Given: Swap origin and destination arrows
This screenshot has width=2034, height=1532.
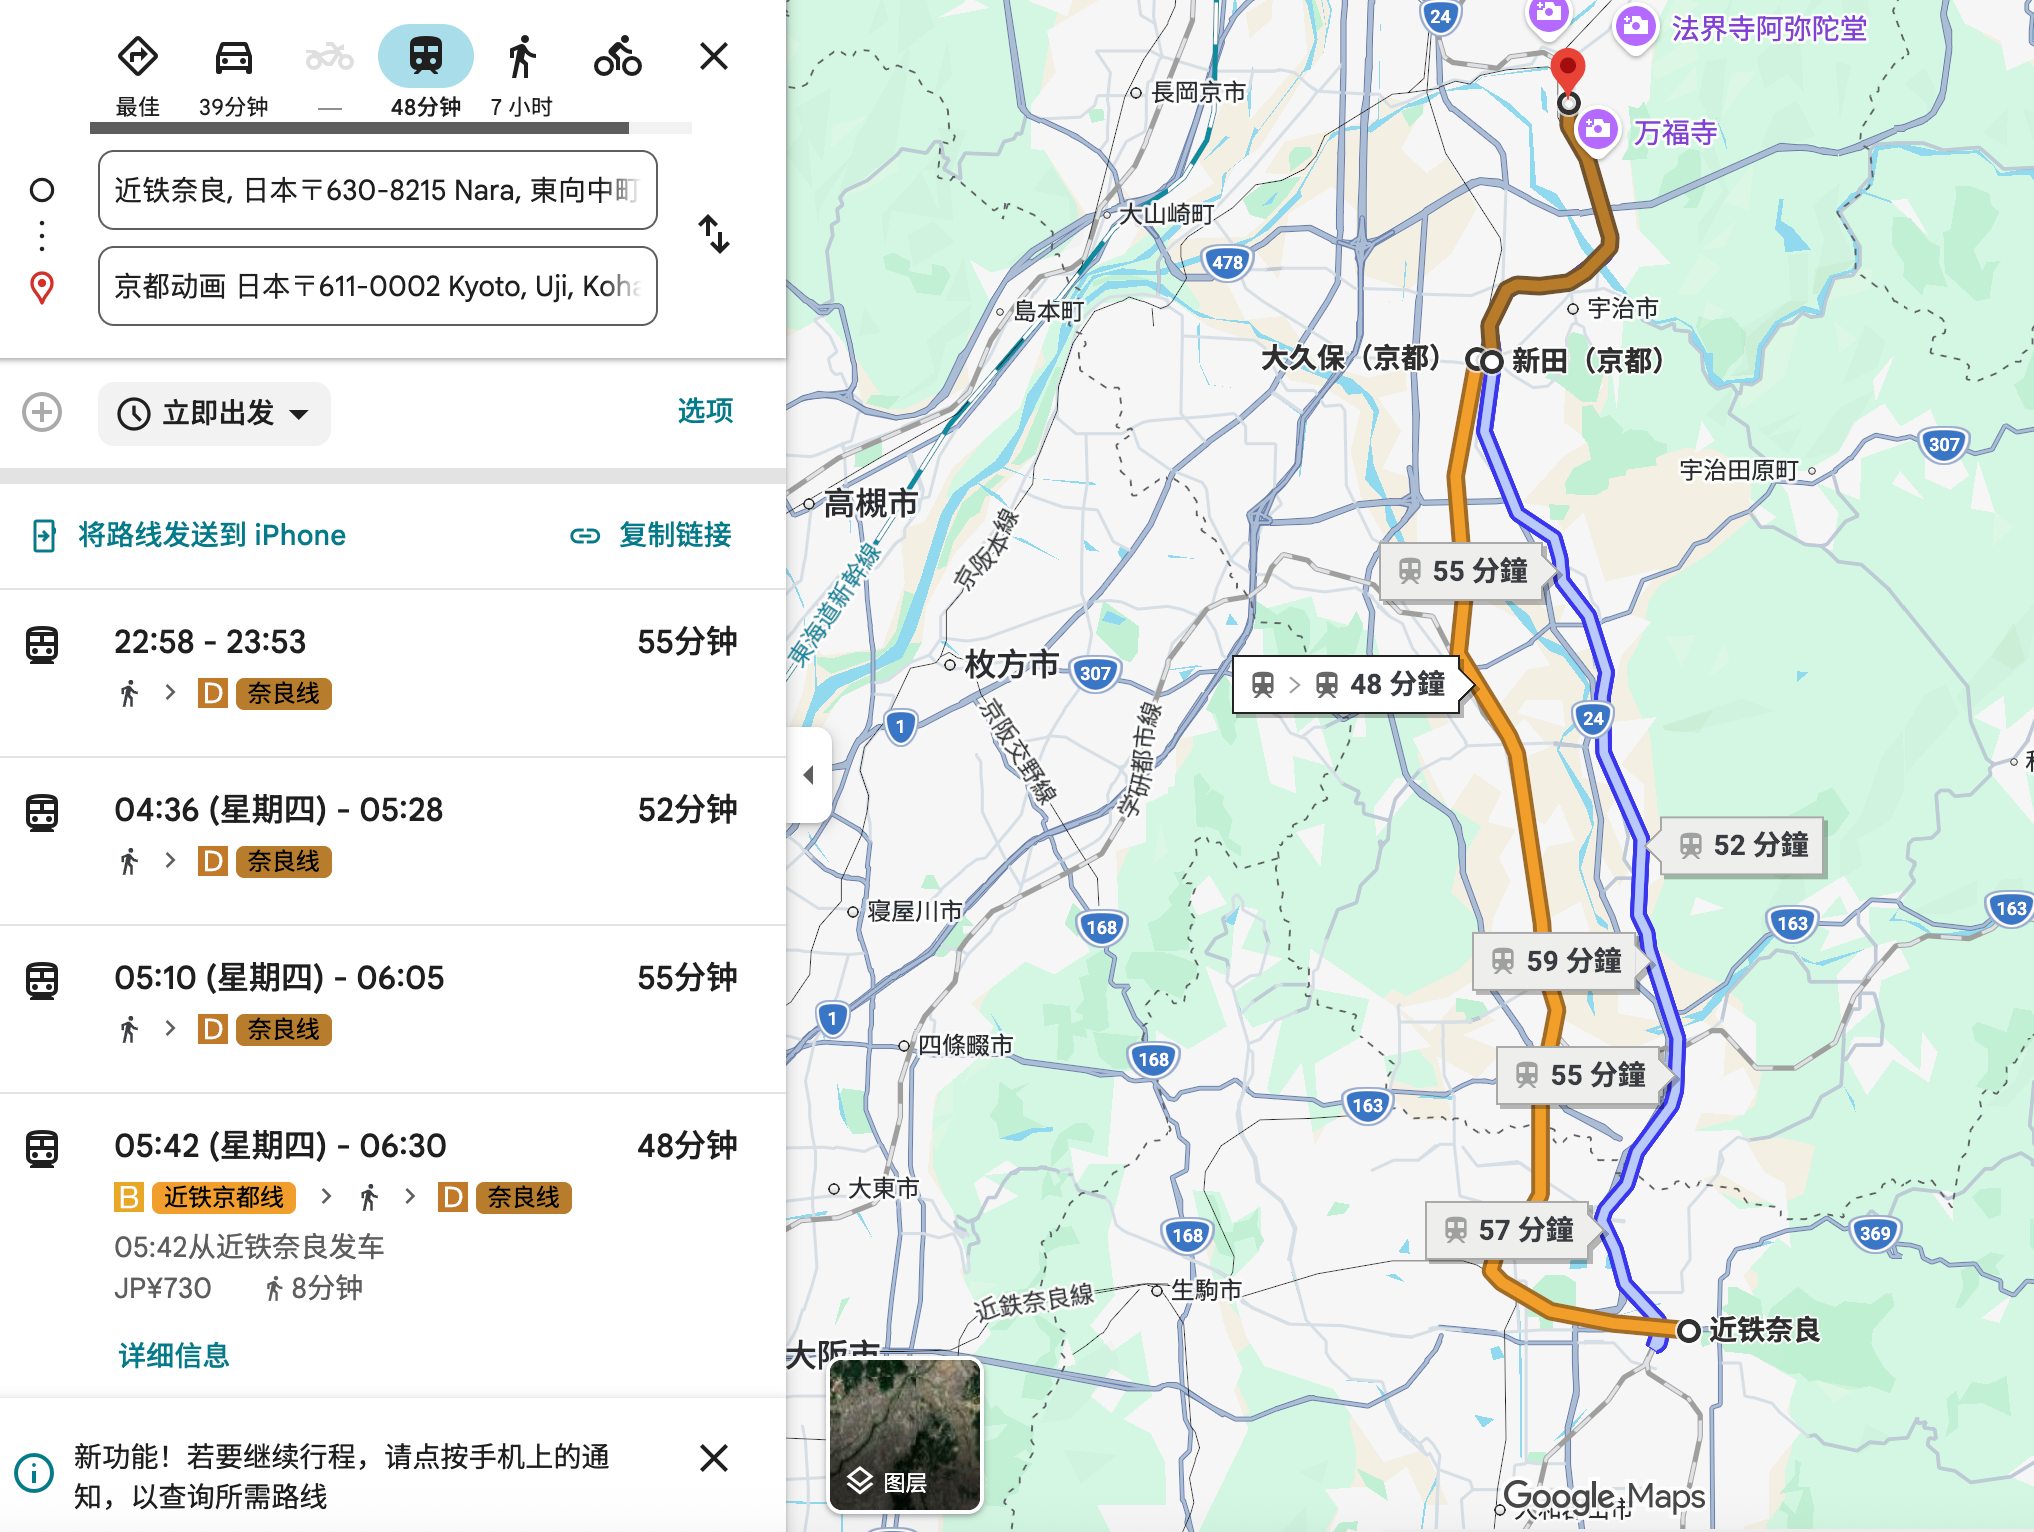Looking at the screenshot, I should [x=714, y=235].
